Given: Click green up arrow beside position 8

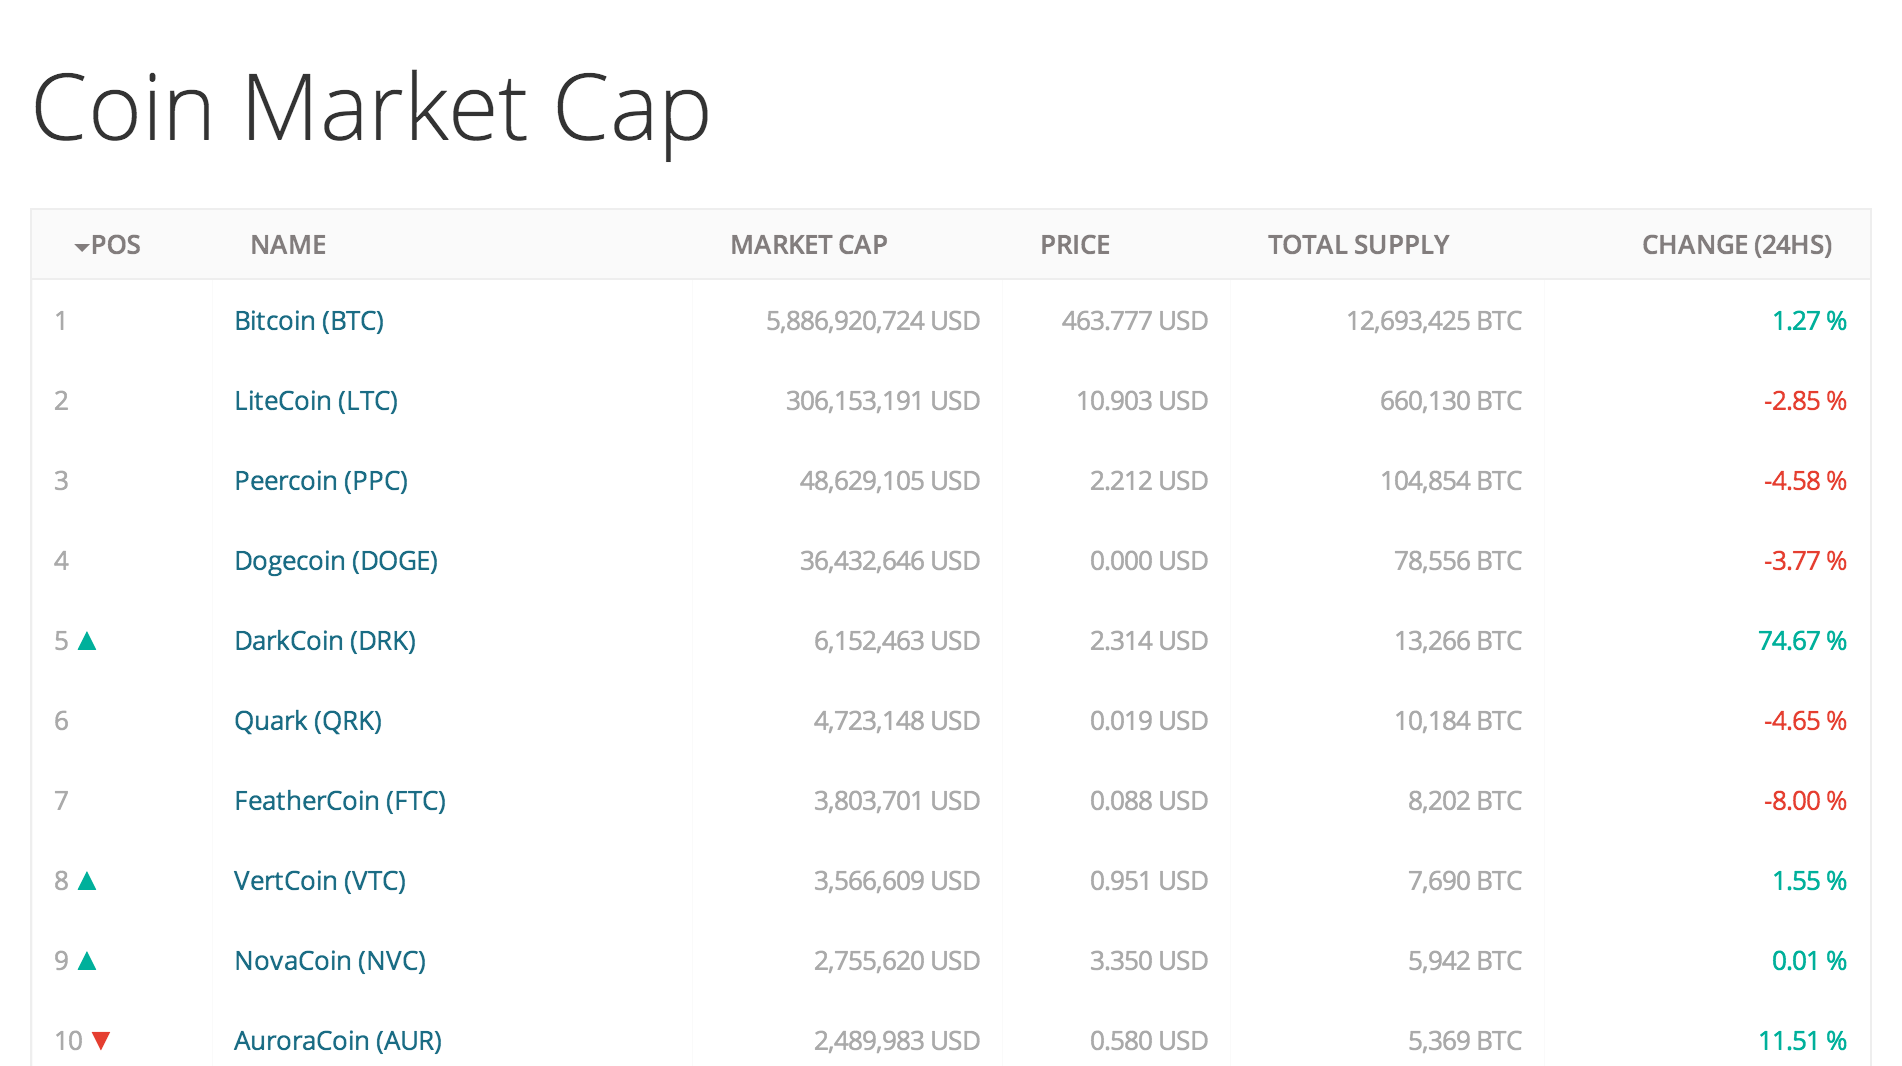Looking at the screenshot, I should click(87, 881).
